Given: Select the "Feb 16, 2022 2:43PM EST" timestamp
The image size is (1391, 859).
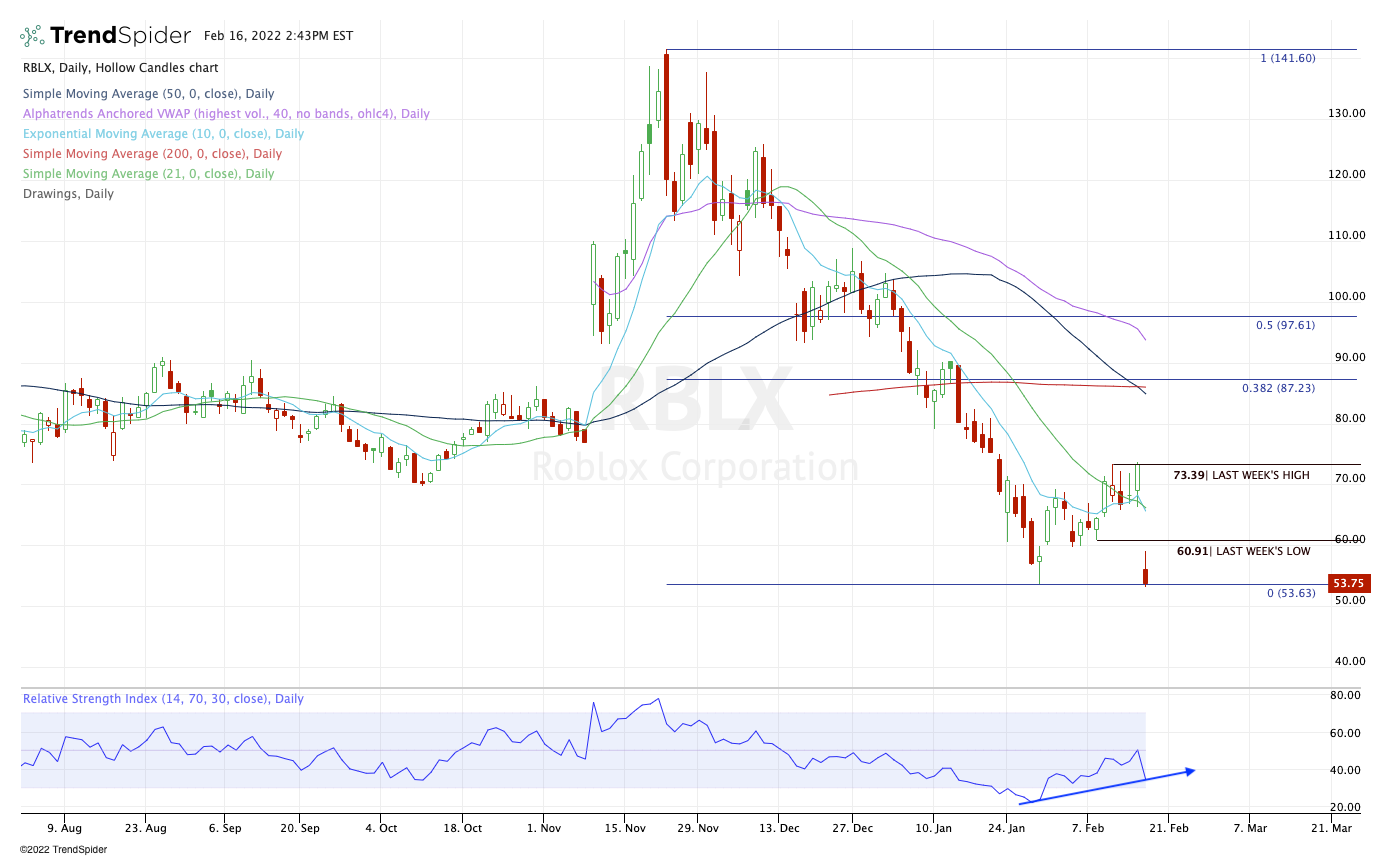Looking at the screenshot, I should pyautogui.click(x=278, y=36).
